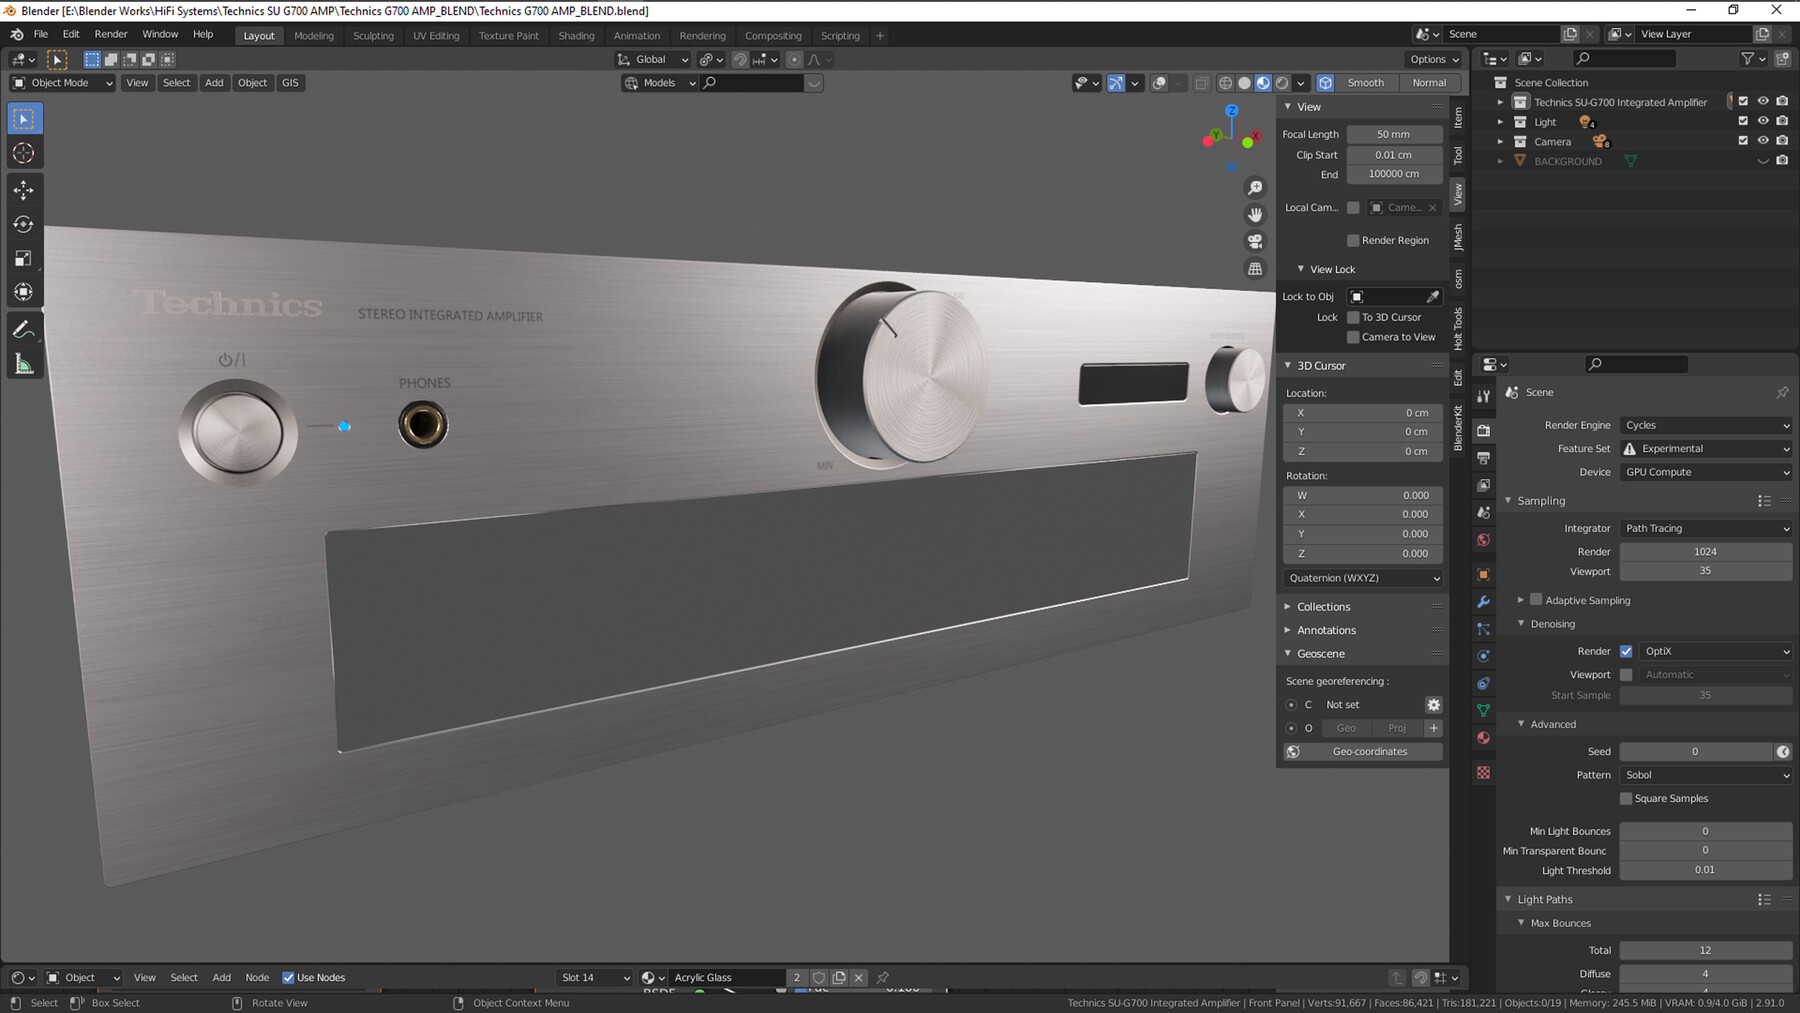Switch to camera view using the camera icon
This screenshot has width=1800, height=1013.
[x=1254, y=241]
